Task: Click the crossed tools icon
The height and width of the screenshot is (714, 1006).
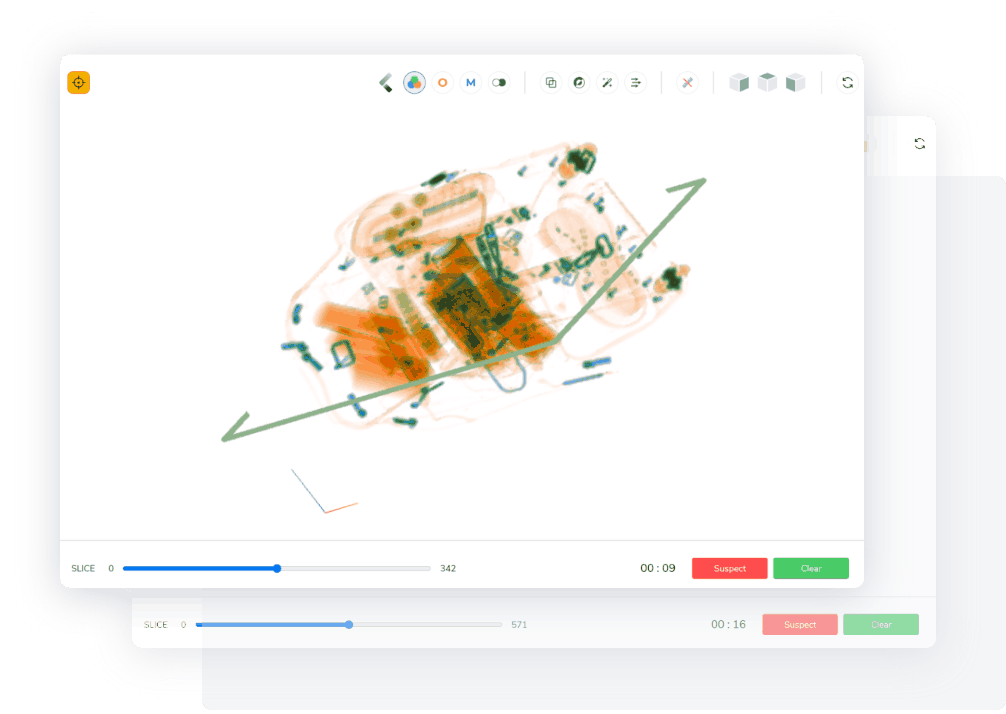Action: 687,83
